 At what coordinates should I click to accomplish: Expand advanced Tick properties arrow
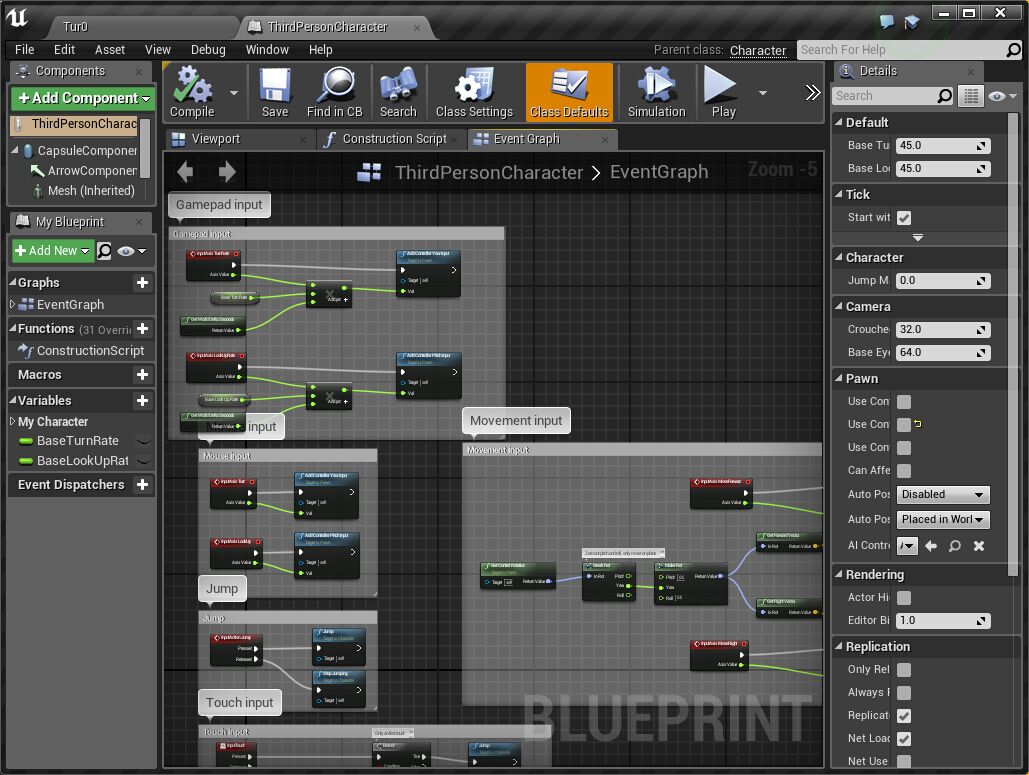(918, 238)
